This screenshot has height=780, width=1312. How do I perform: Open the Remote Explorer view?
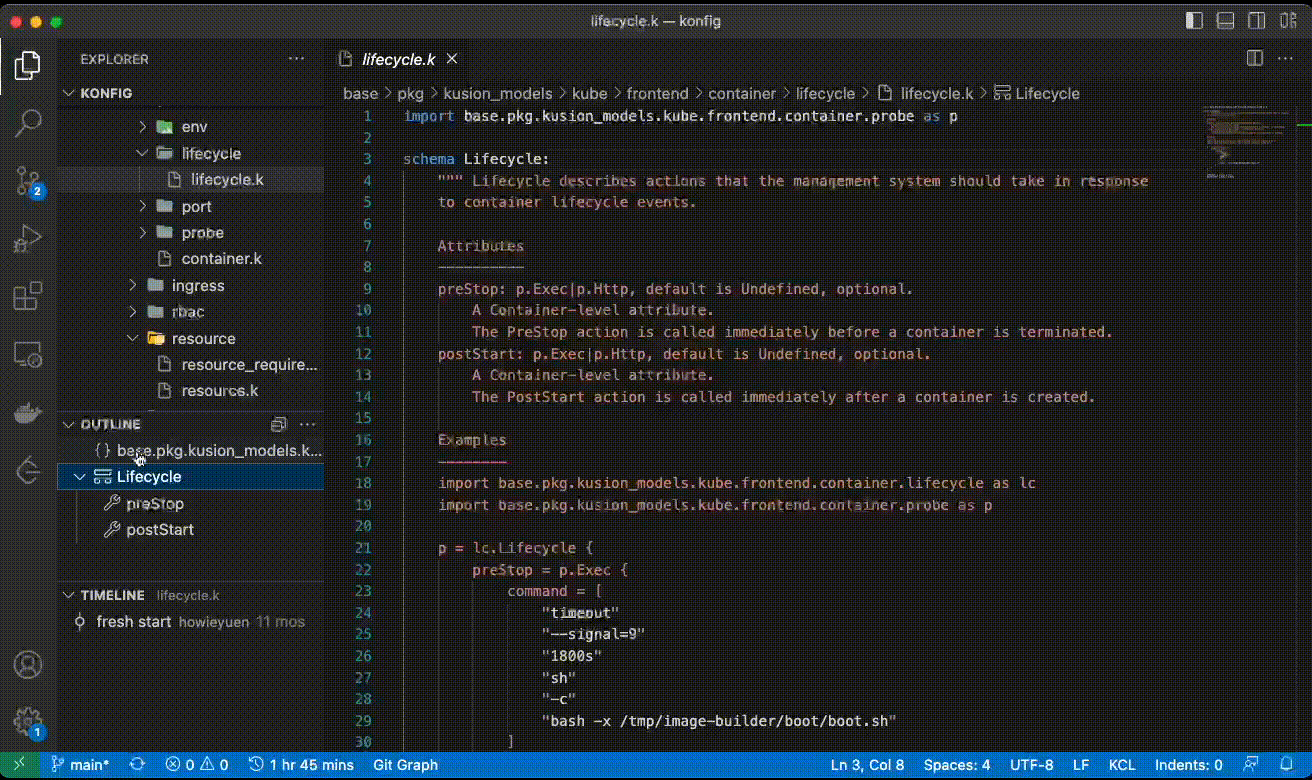[x=27, y=352]
